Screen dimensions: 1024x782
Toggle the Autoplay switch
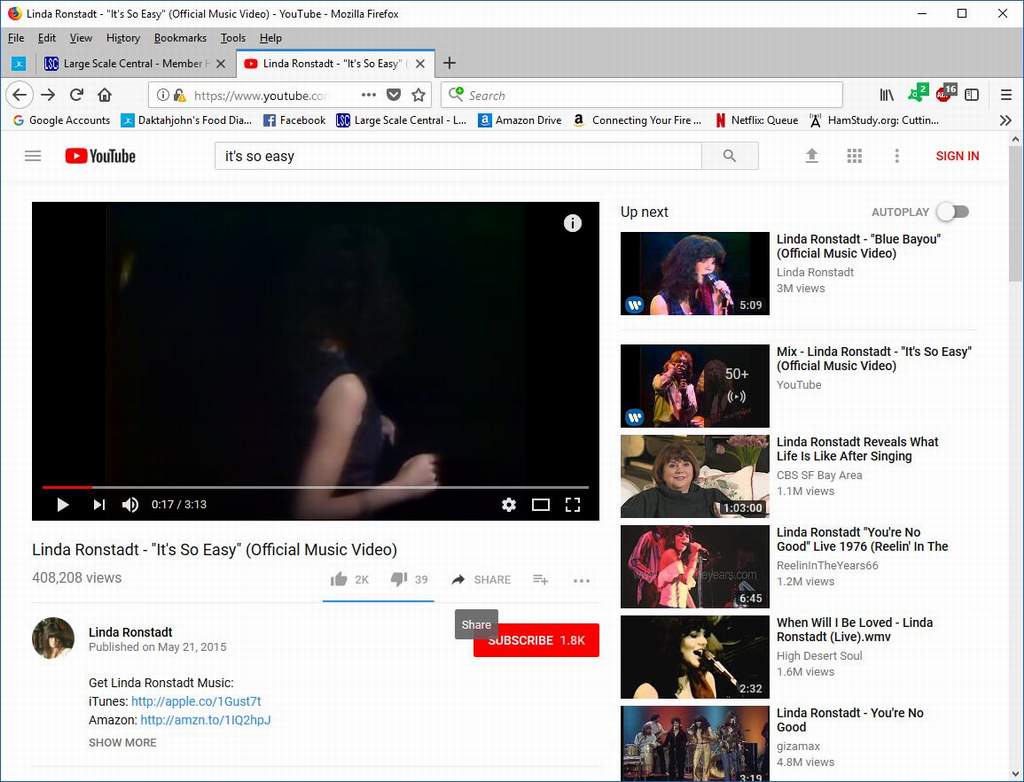click(953, 212)
